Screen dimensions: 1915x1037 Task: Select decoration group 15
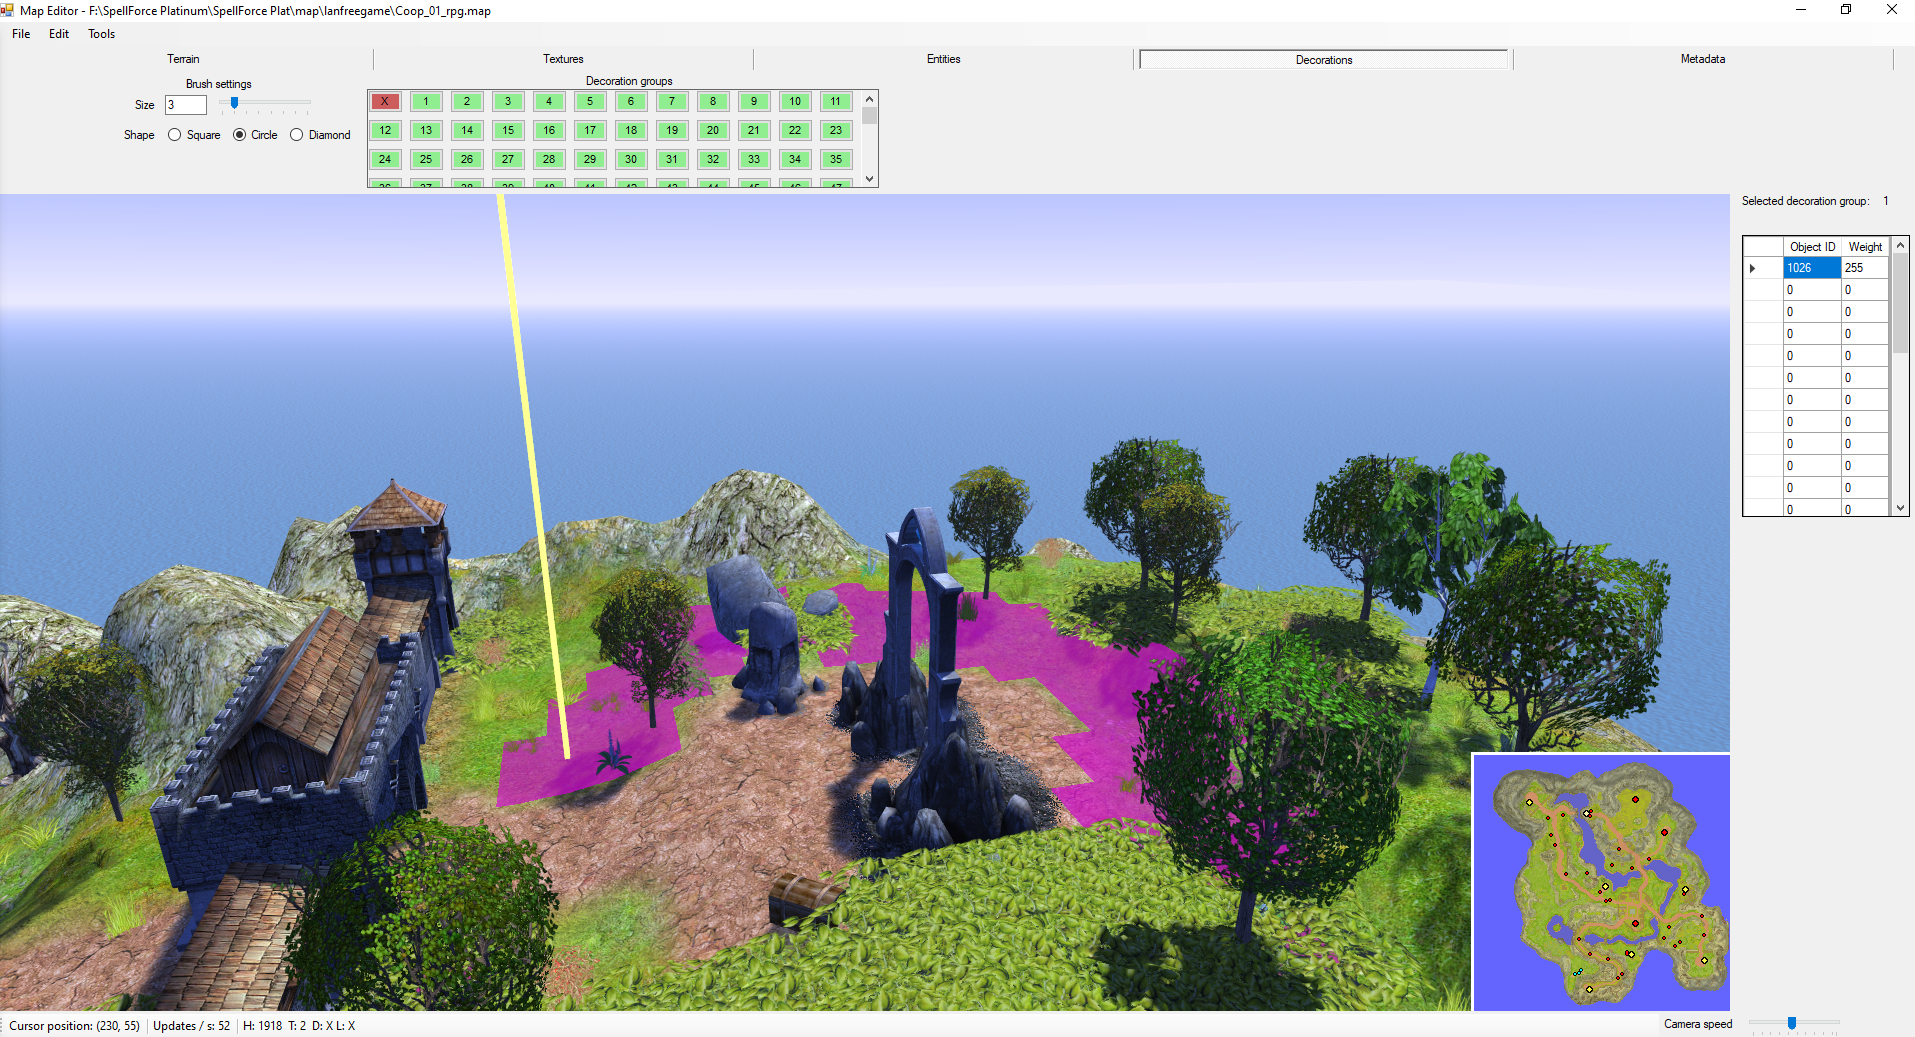(508, 130)
